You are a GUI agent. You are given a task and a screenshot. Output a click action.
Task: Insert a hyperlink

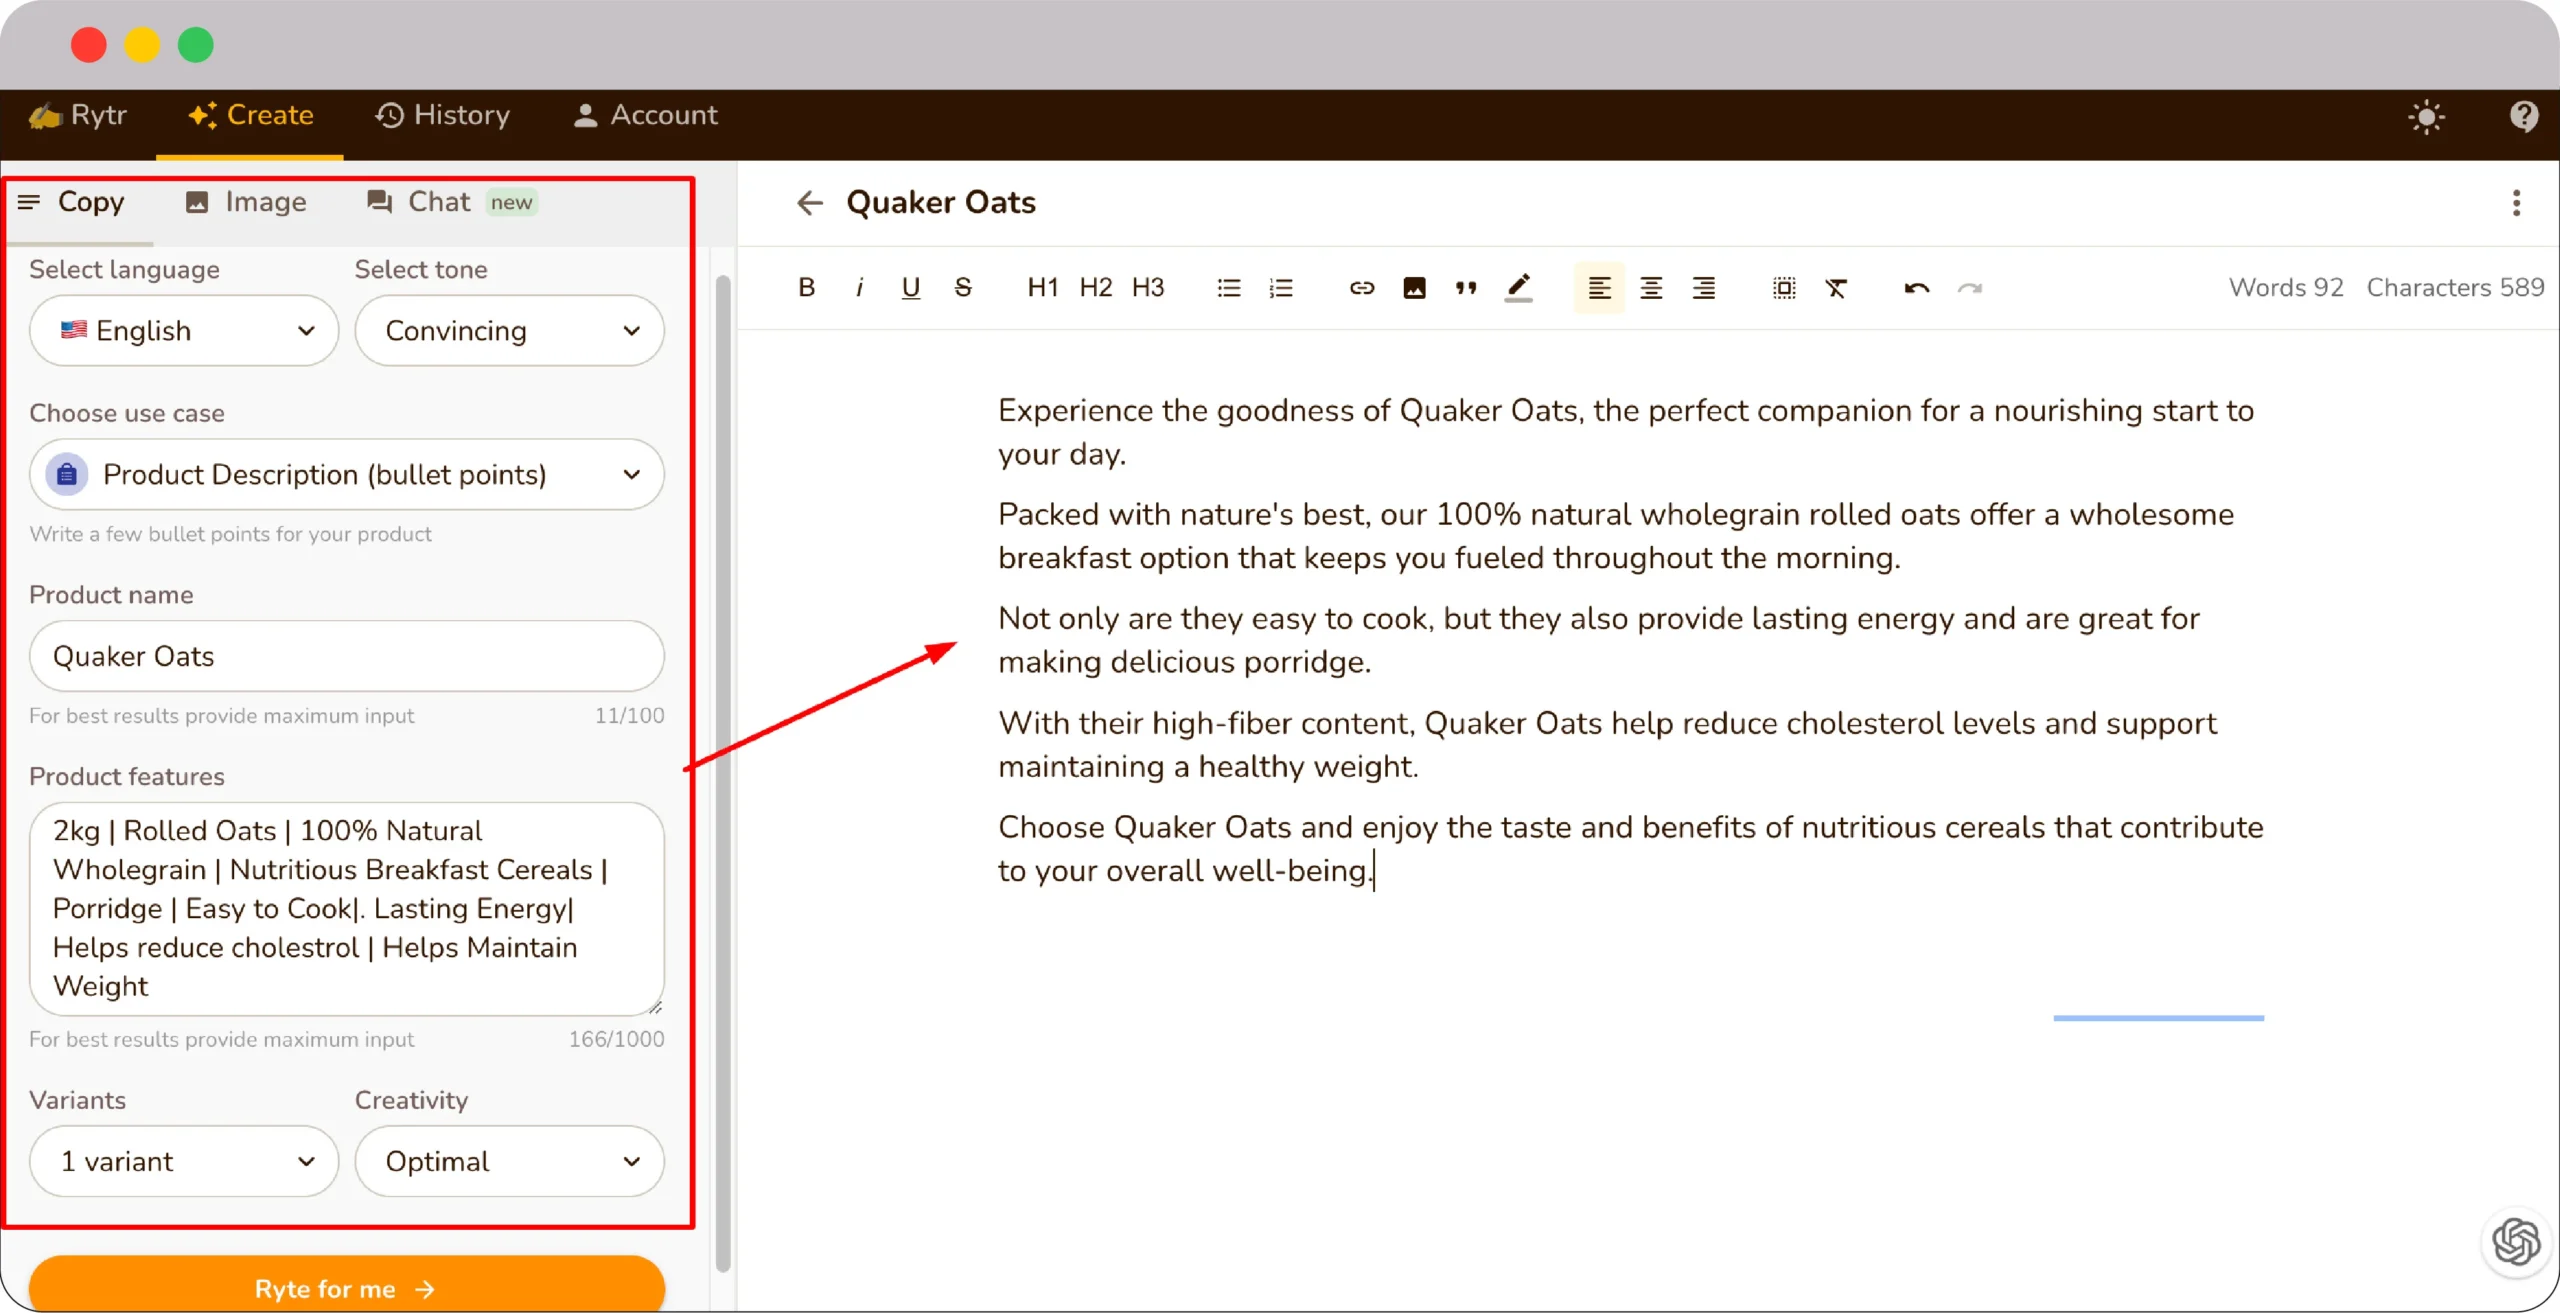pos(1361,288)
